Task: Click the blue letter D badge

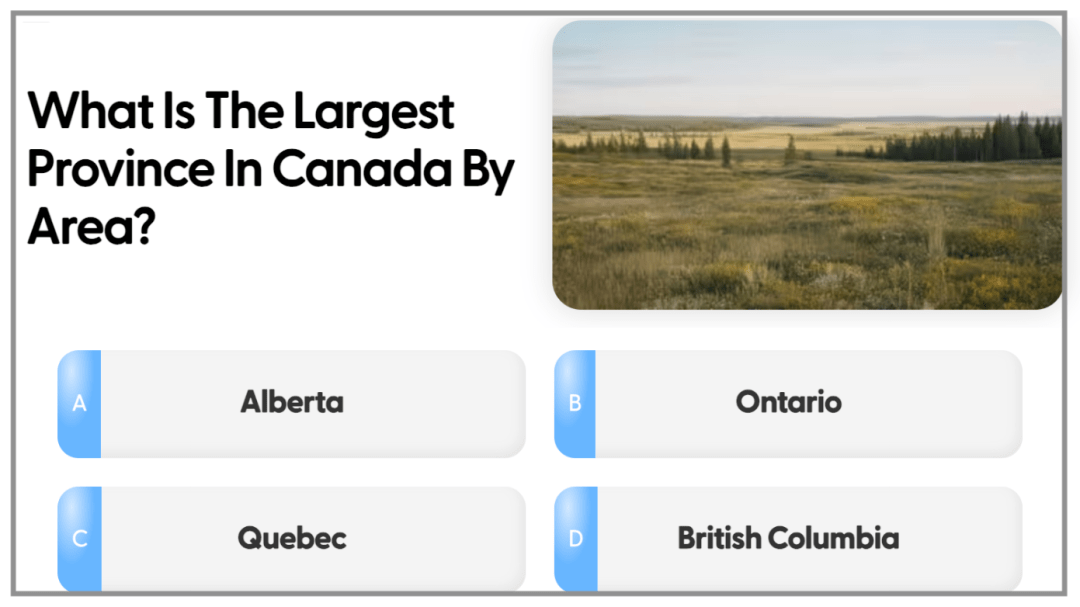Action: [x=575, y=540]
